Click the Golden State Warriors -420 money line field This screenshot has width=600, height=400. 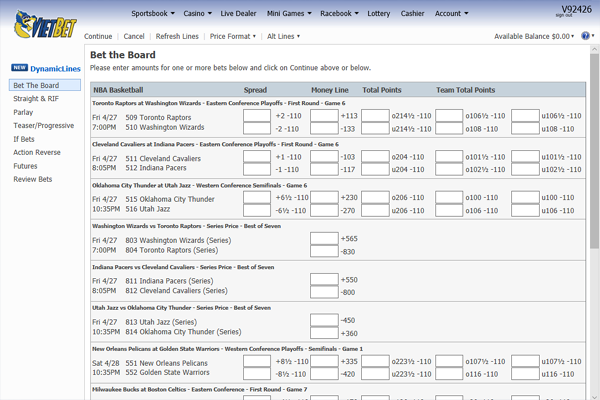324,374
